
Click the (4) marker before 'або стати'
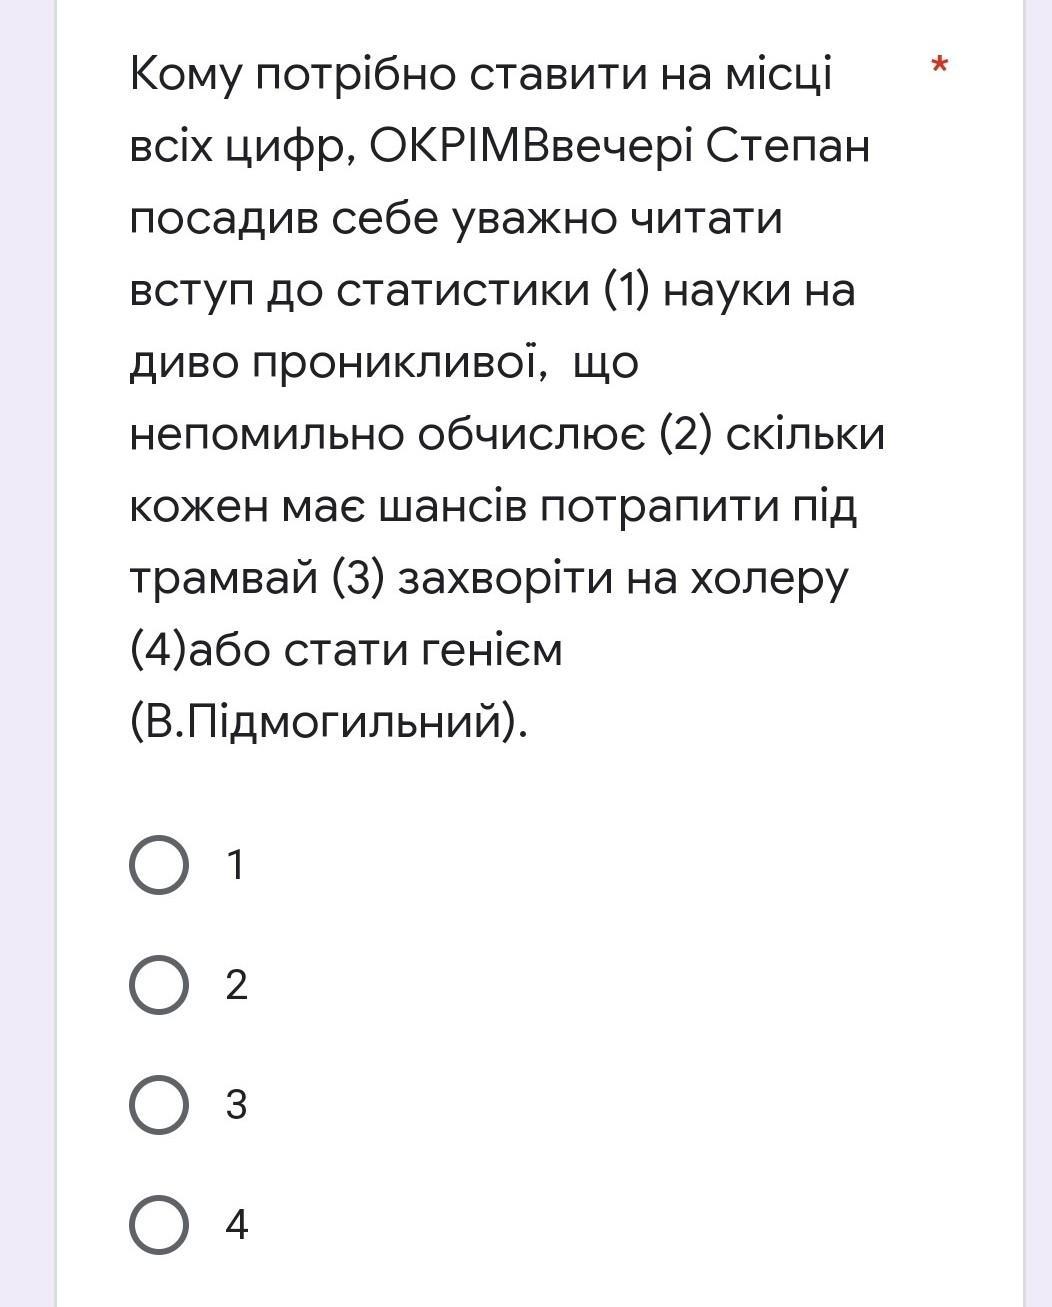pyautogui.click(x=159, y=651)
